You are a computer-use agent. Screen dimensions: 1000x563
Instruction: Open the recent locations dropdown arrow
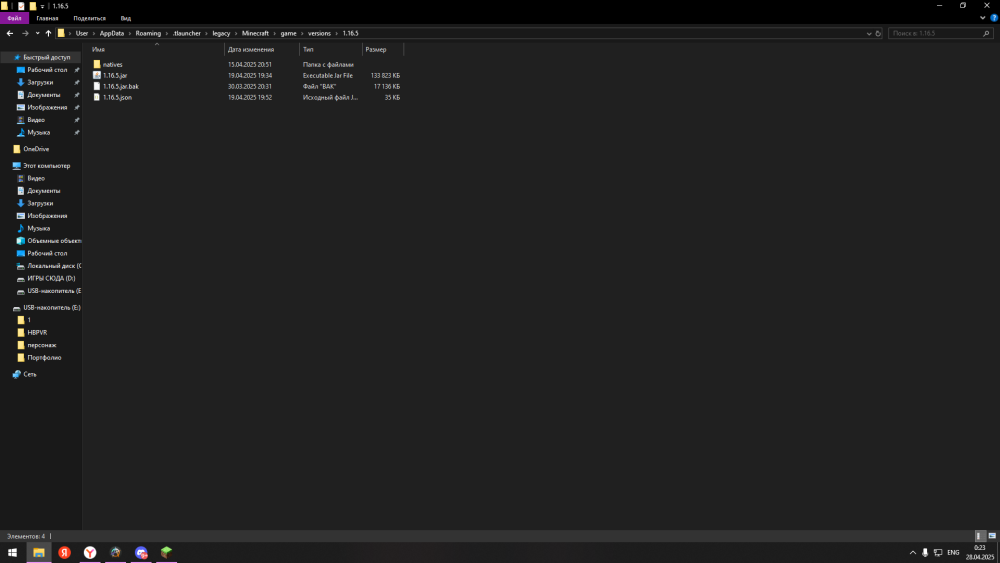tap(37, 33)
